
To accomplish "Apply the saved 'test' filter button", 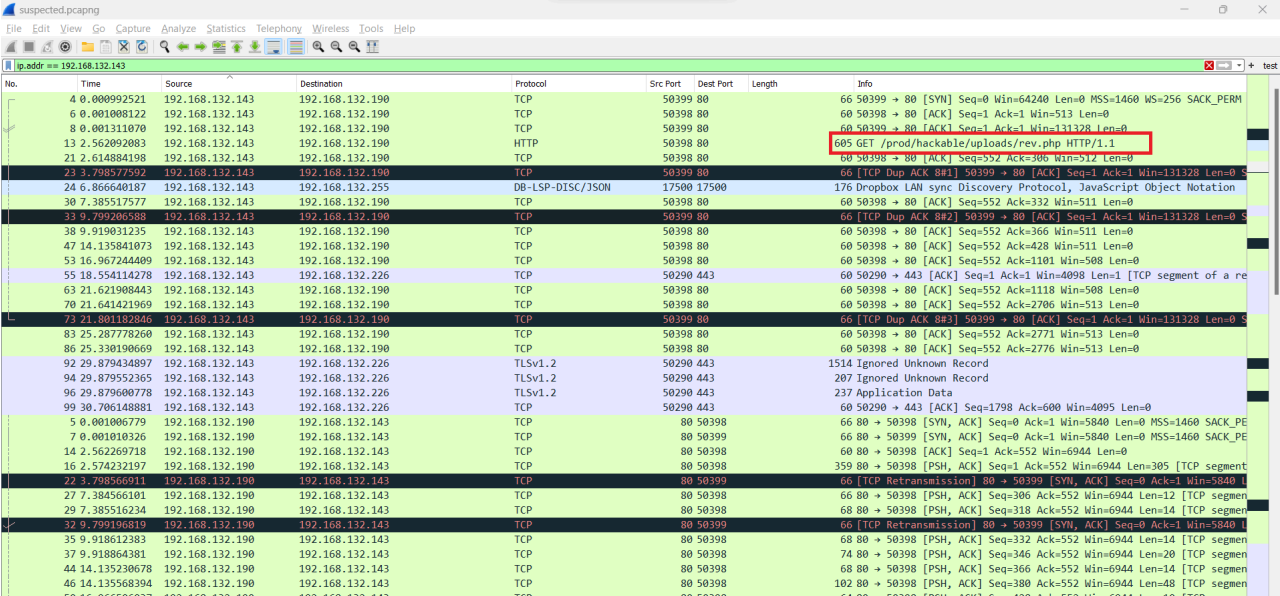I will [1269, 65].
